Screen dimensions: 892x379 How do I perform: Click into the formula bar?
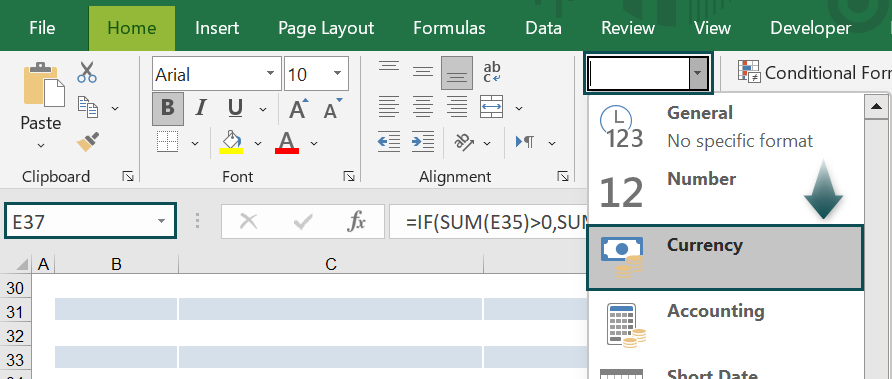pos(489,221)
